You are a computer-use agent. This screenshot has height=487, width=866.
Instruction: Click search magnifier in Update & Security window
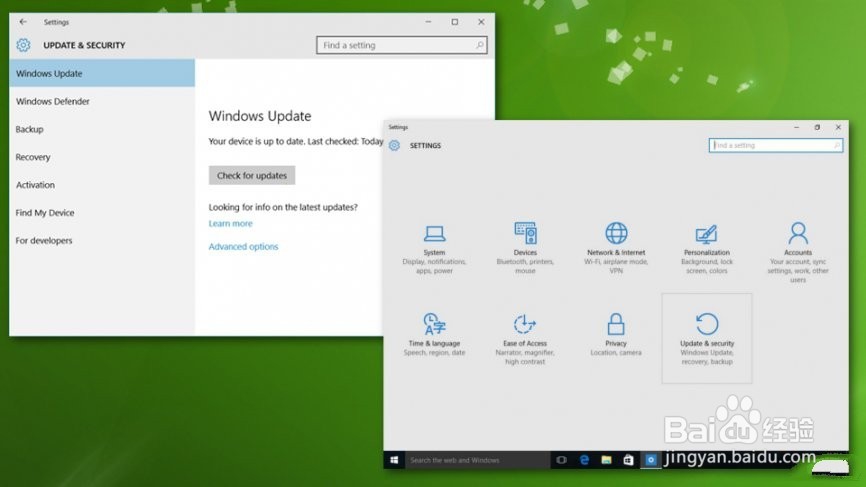click(x=479, y=45)
